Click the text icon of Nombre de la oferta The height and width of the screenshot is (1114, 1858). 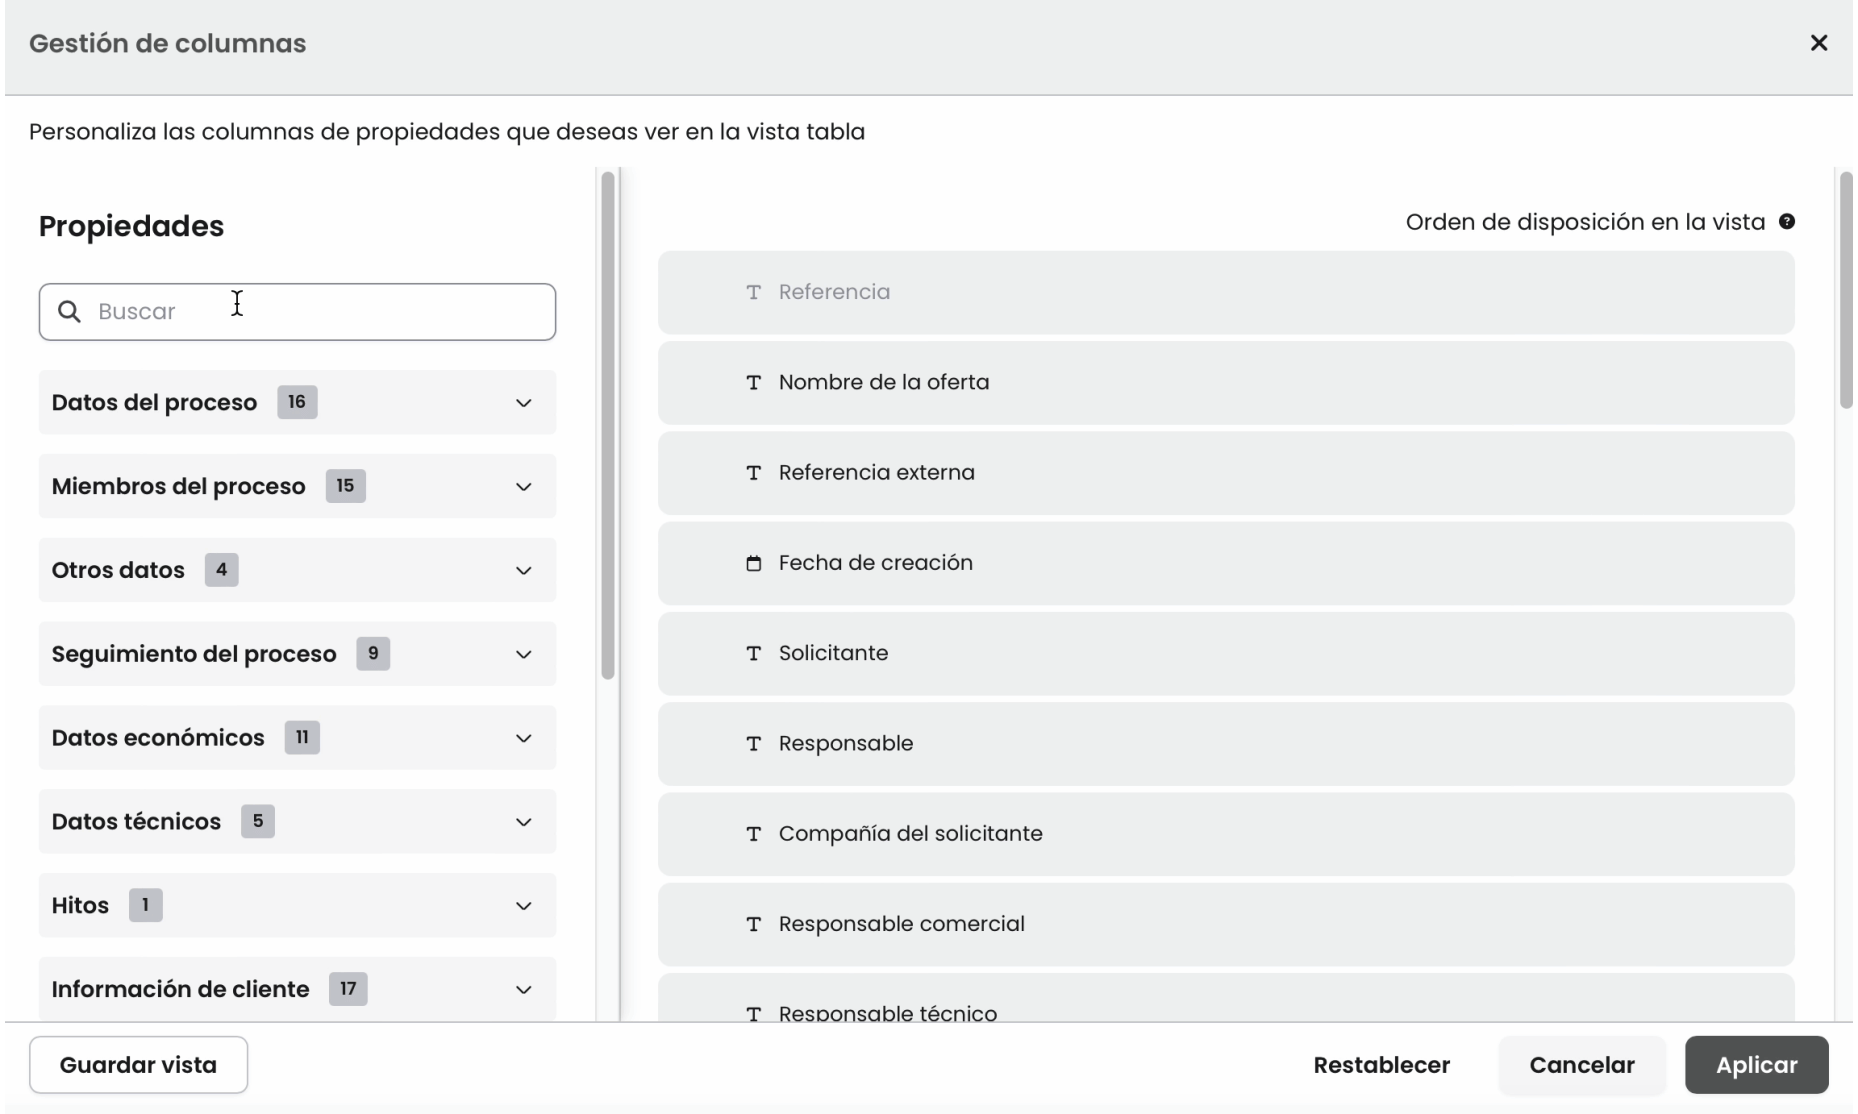(754, 382)
